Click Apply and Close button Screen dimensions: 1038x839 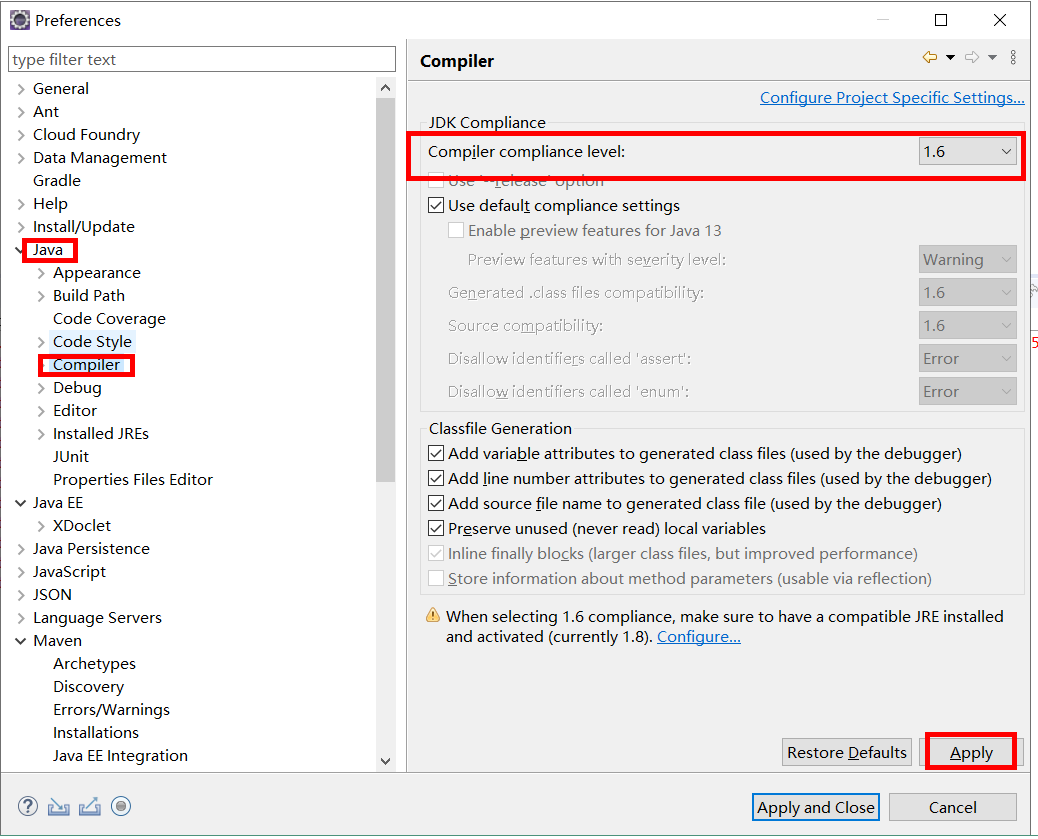(816, 808)
